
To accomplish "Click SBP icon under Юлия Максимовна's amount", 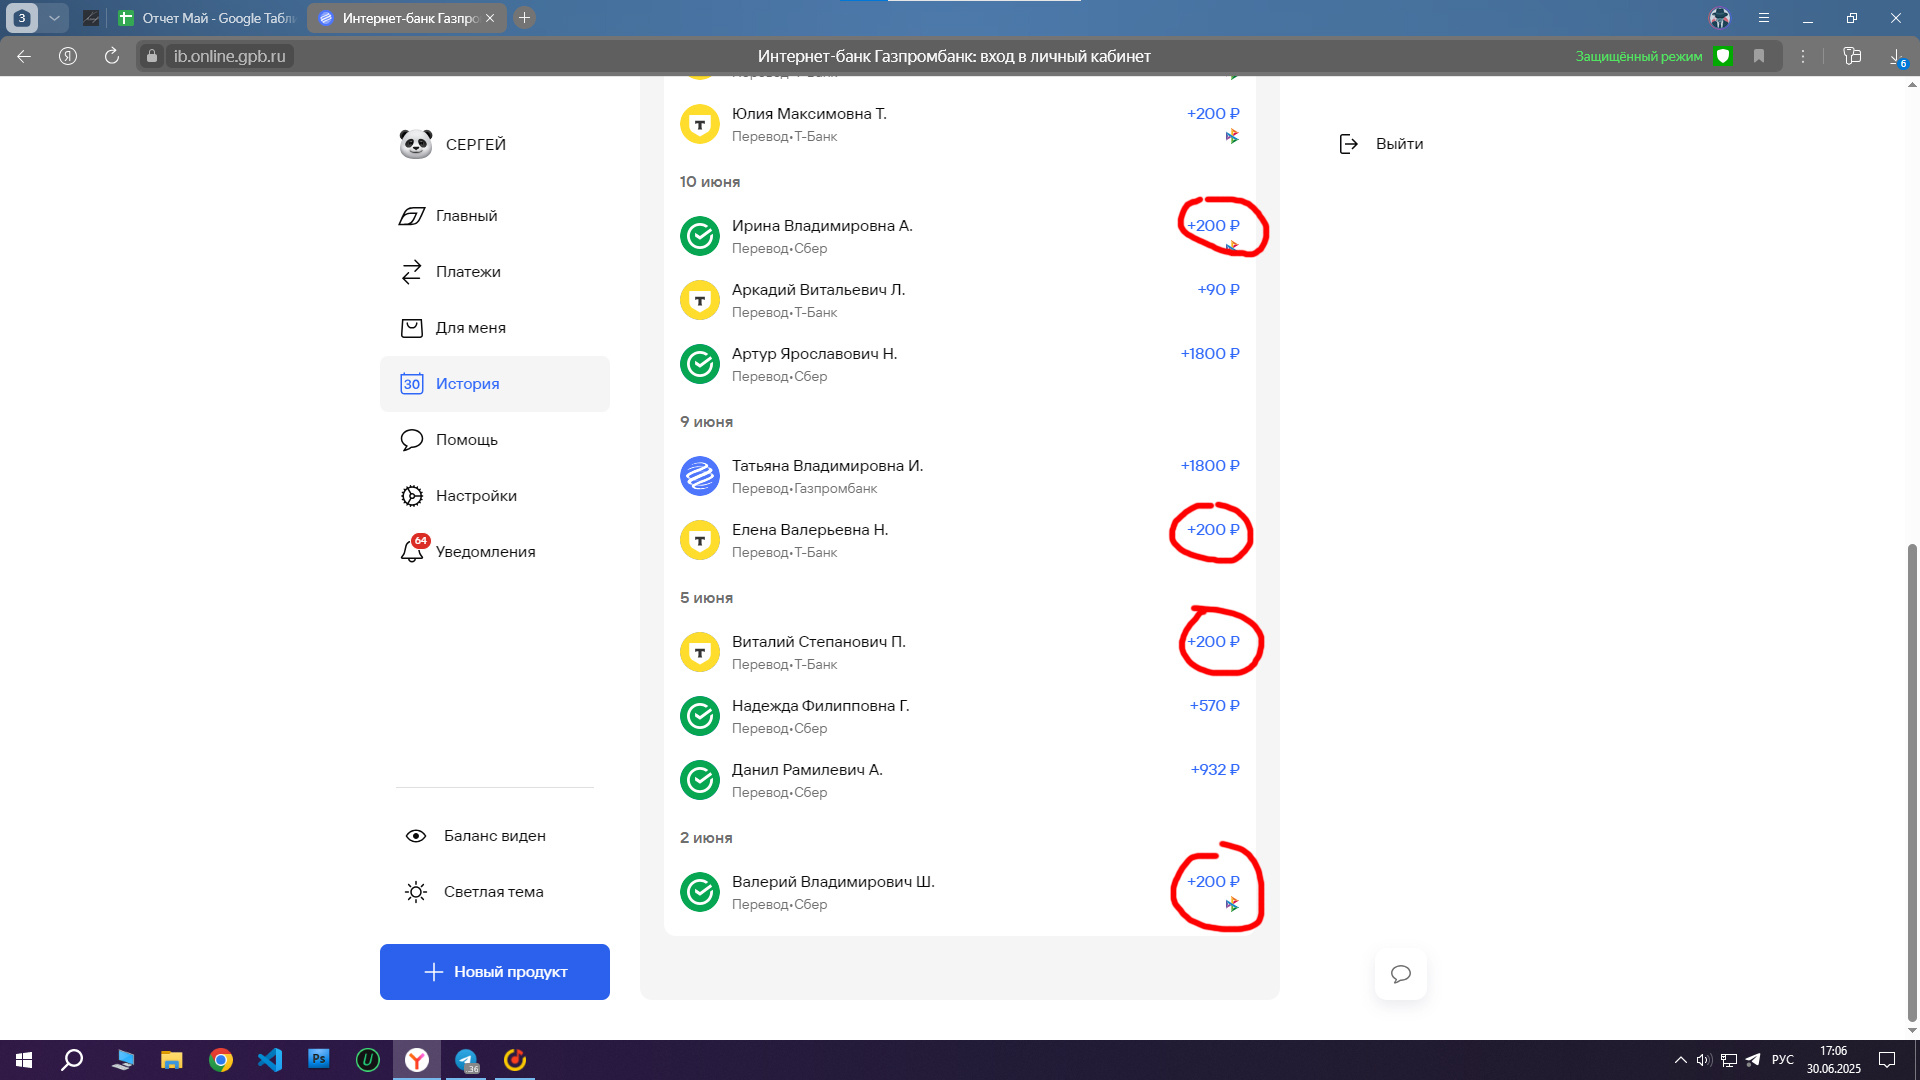I will point(1232,136).
